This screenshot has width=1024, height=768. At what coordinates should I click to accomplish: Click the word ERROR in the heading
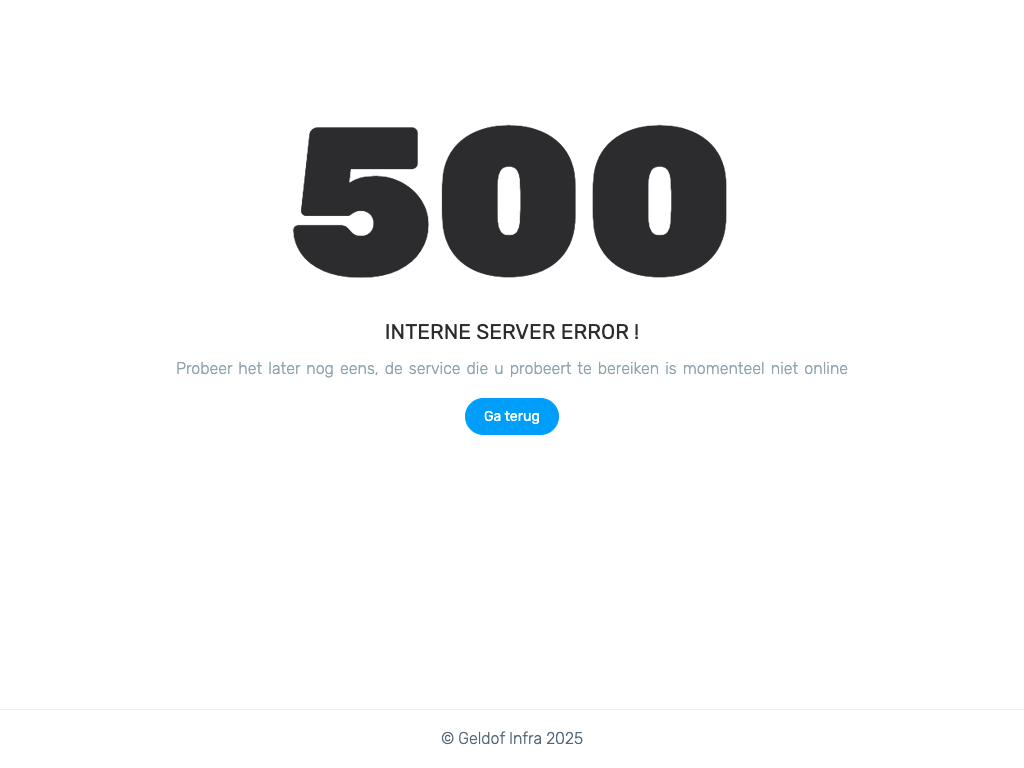(x=595, y=332)
